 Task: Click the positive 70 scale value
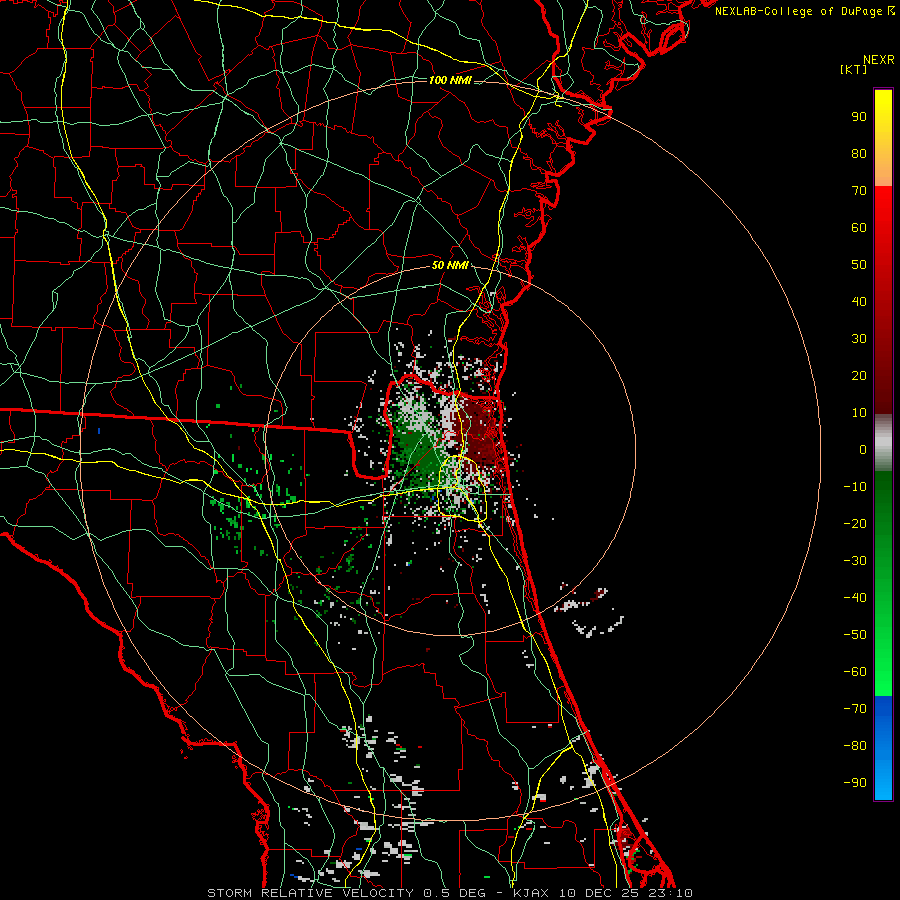click(859, 191)
